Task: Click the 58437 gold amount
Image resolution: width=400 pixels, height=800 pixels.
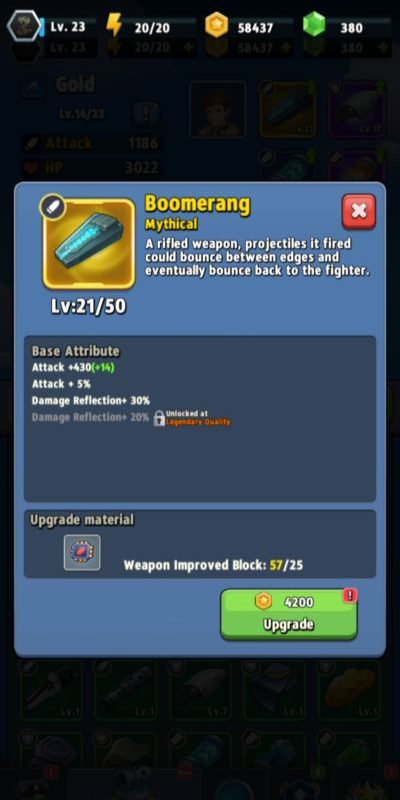Action: [x=255, y=28]
